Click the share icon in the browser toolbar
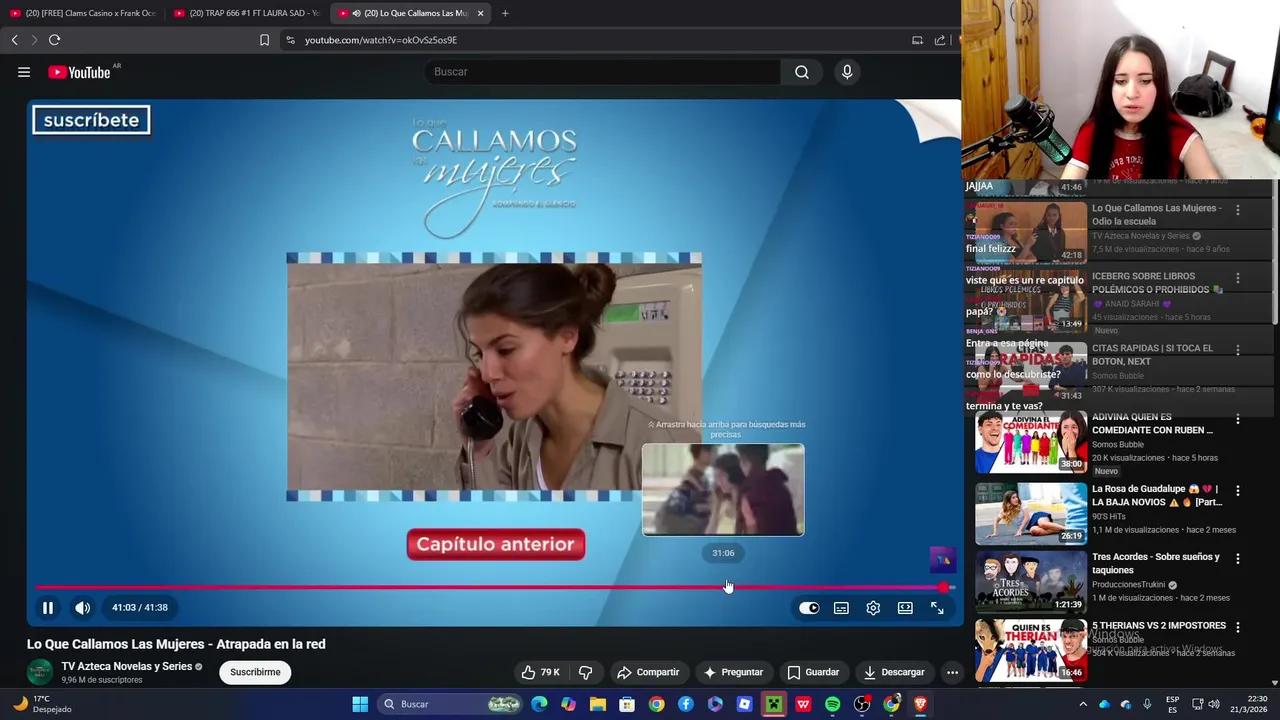 pos(940,40)
